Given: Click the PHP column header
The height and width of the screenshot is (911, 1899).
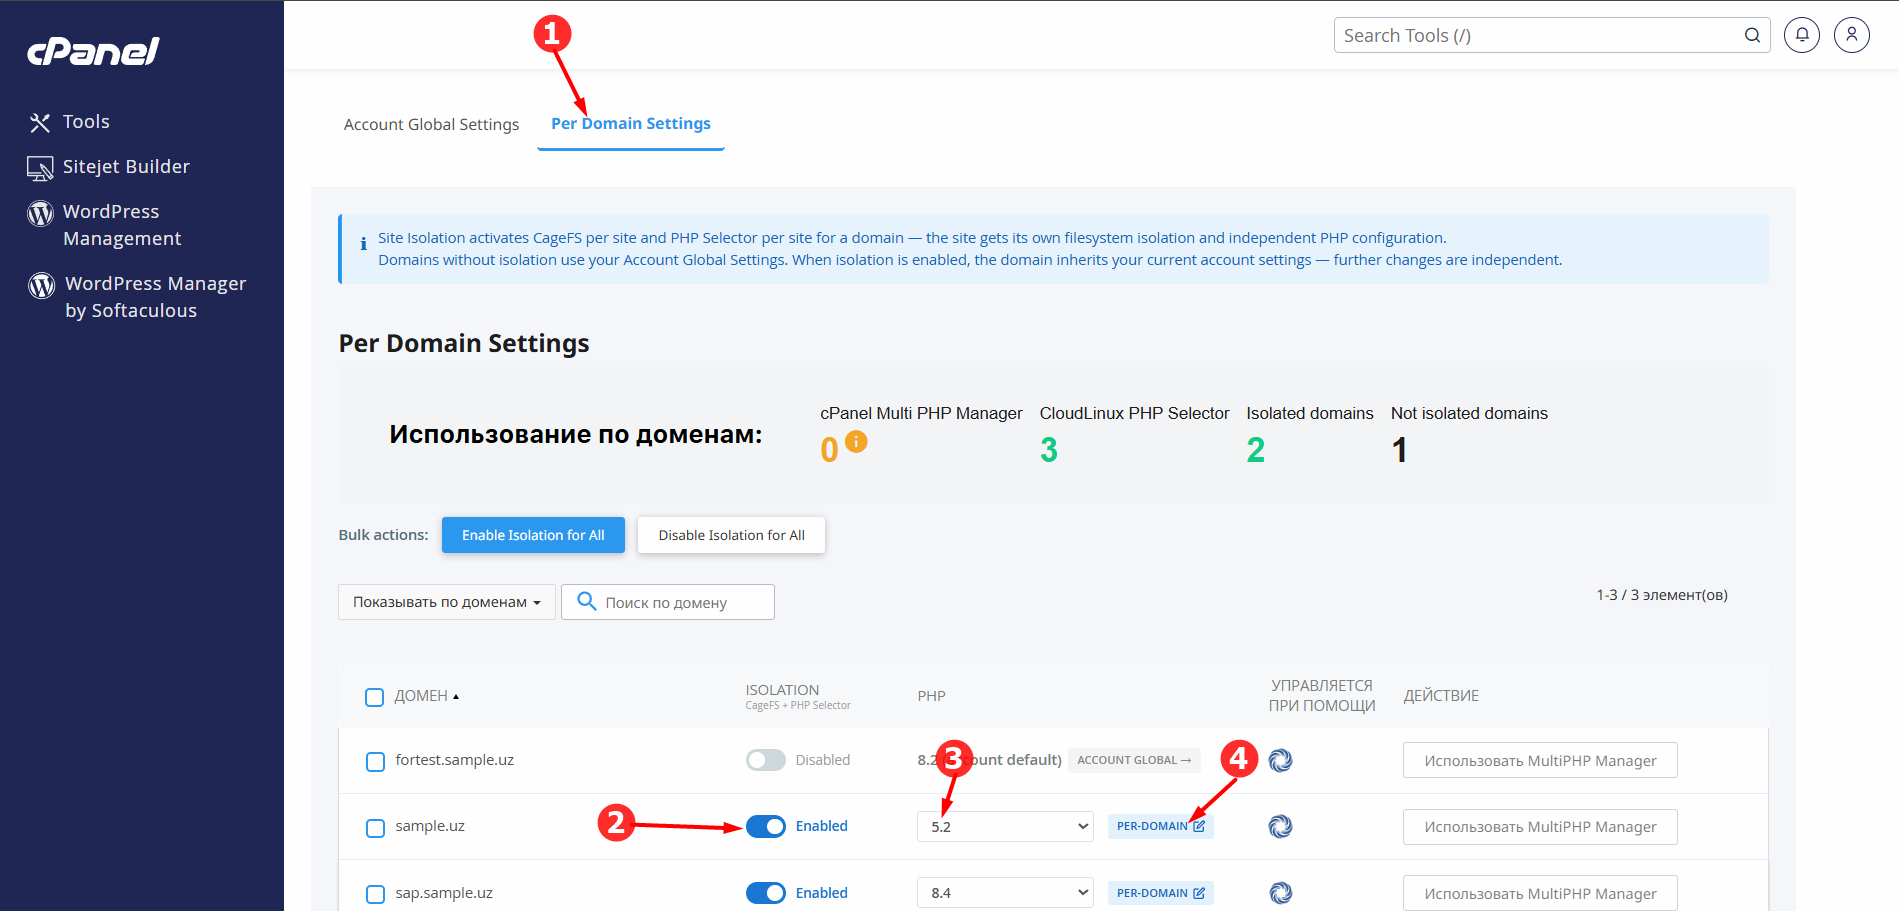Looking at the screenshot, I should pos(931,696).
